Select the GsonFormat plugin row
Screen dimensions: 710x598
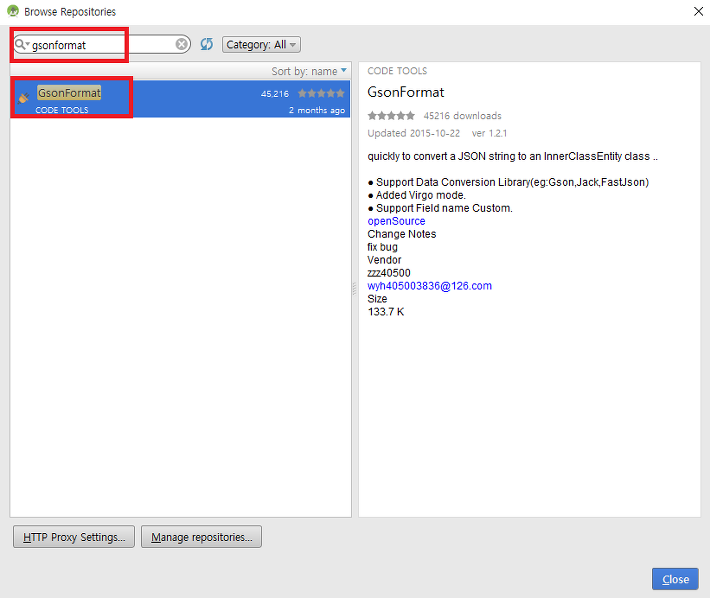[x=180, y=99]
